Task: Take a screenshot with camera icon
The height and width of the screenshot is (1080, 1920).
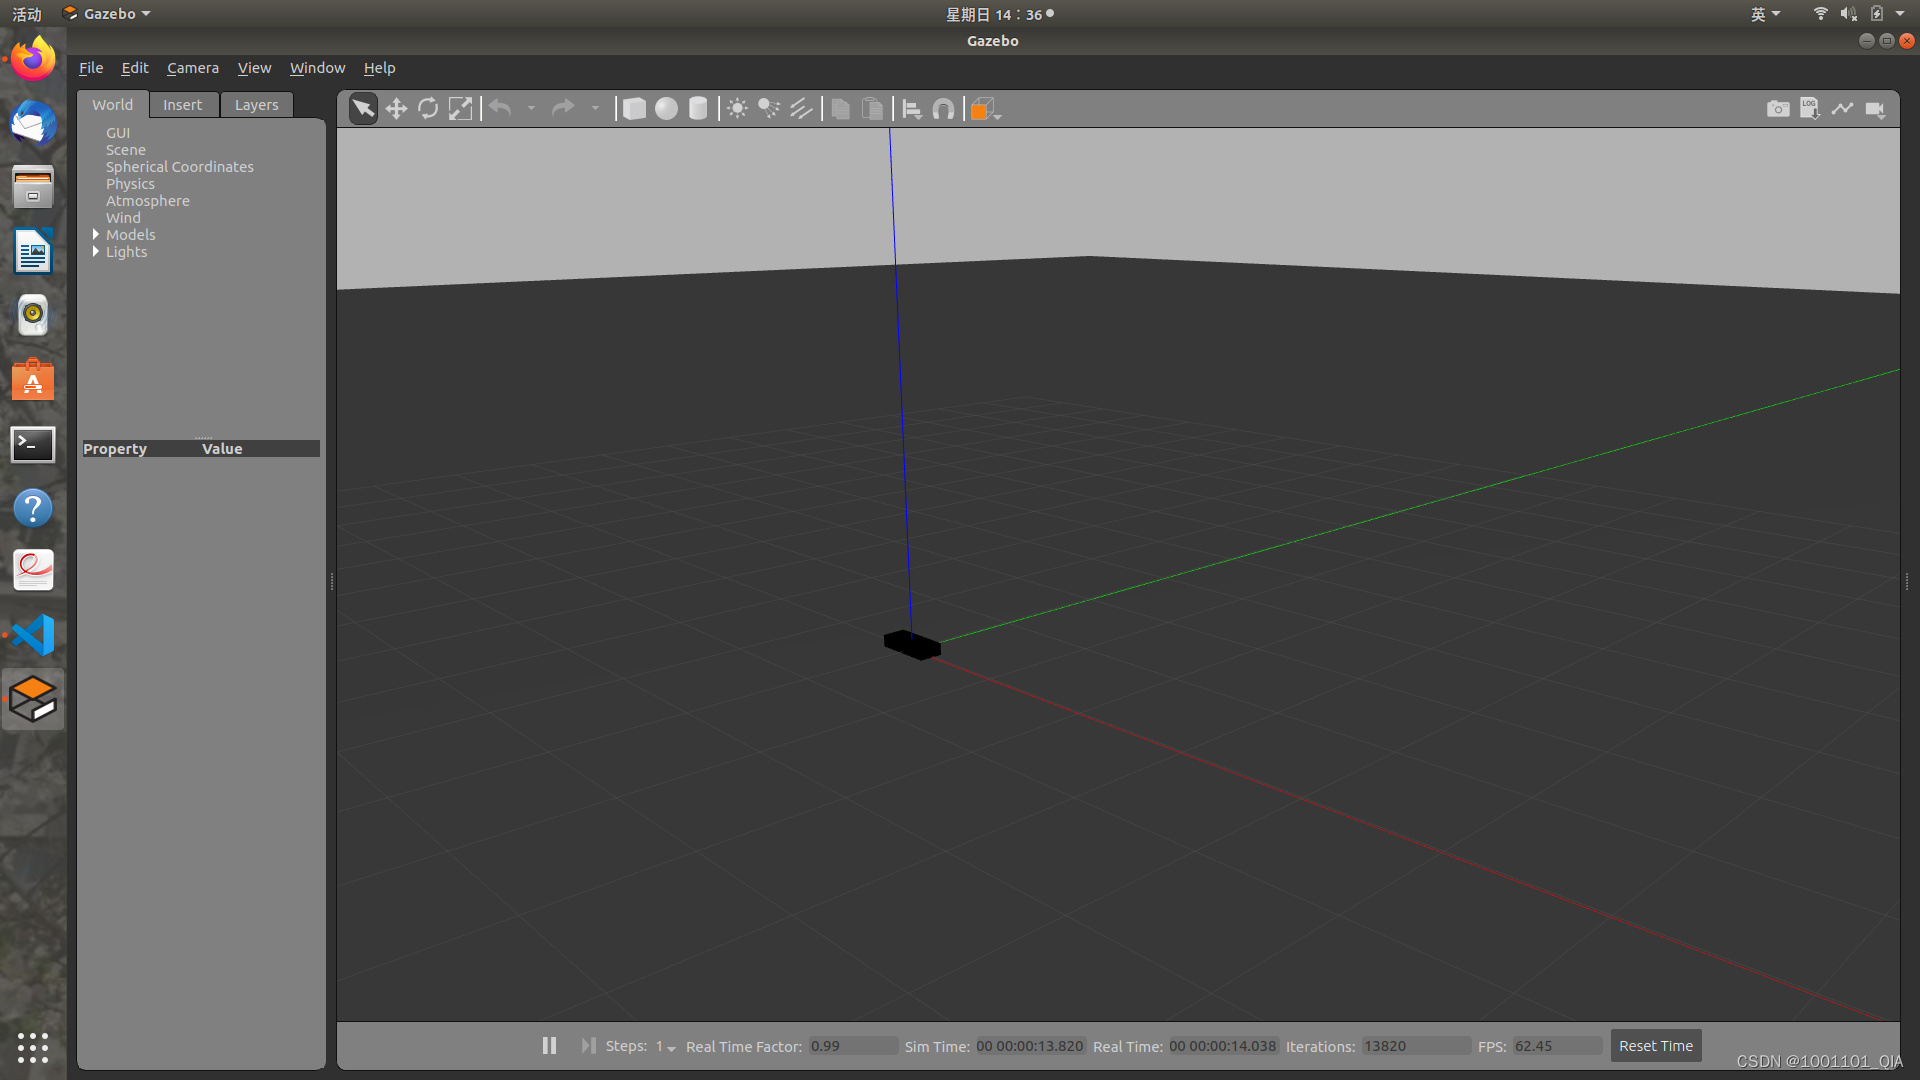Action: click(1778, 108)
